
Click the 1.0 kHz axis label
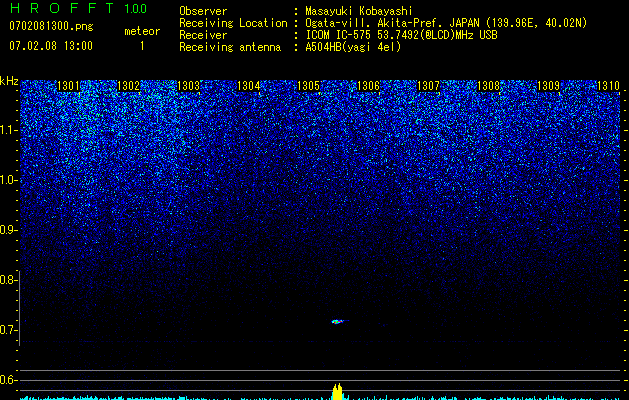coord(7,180)
